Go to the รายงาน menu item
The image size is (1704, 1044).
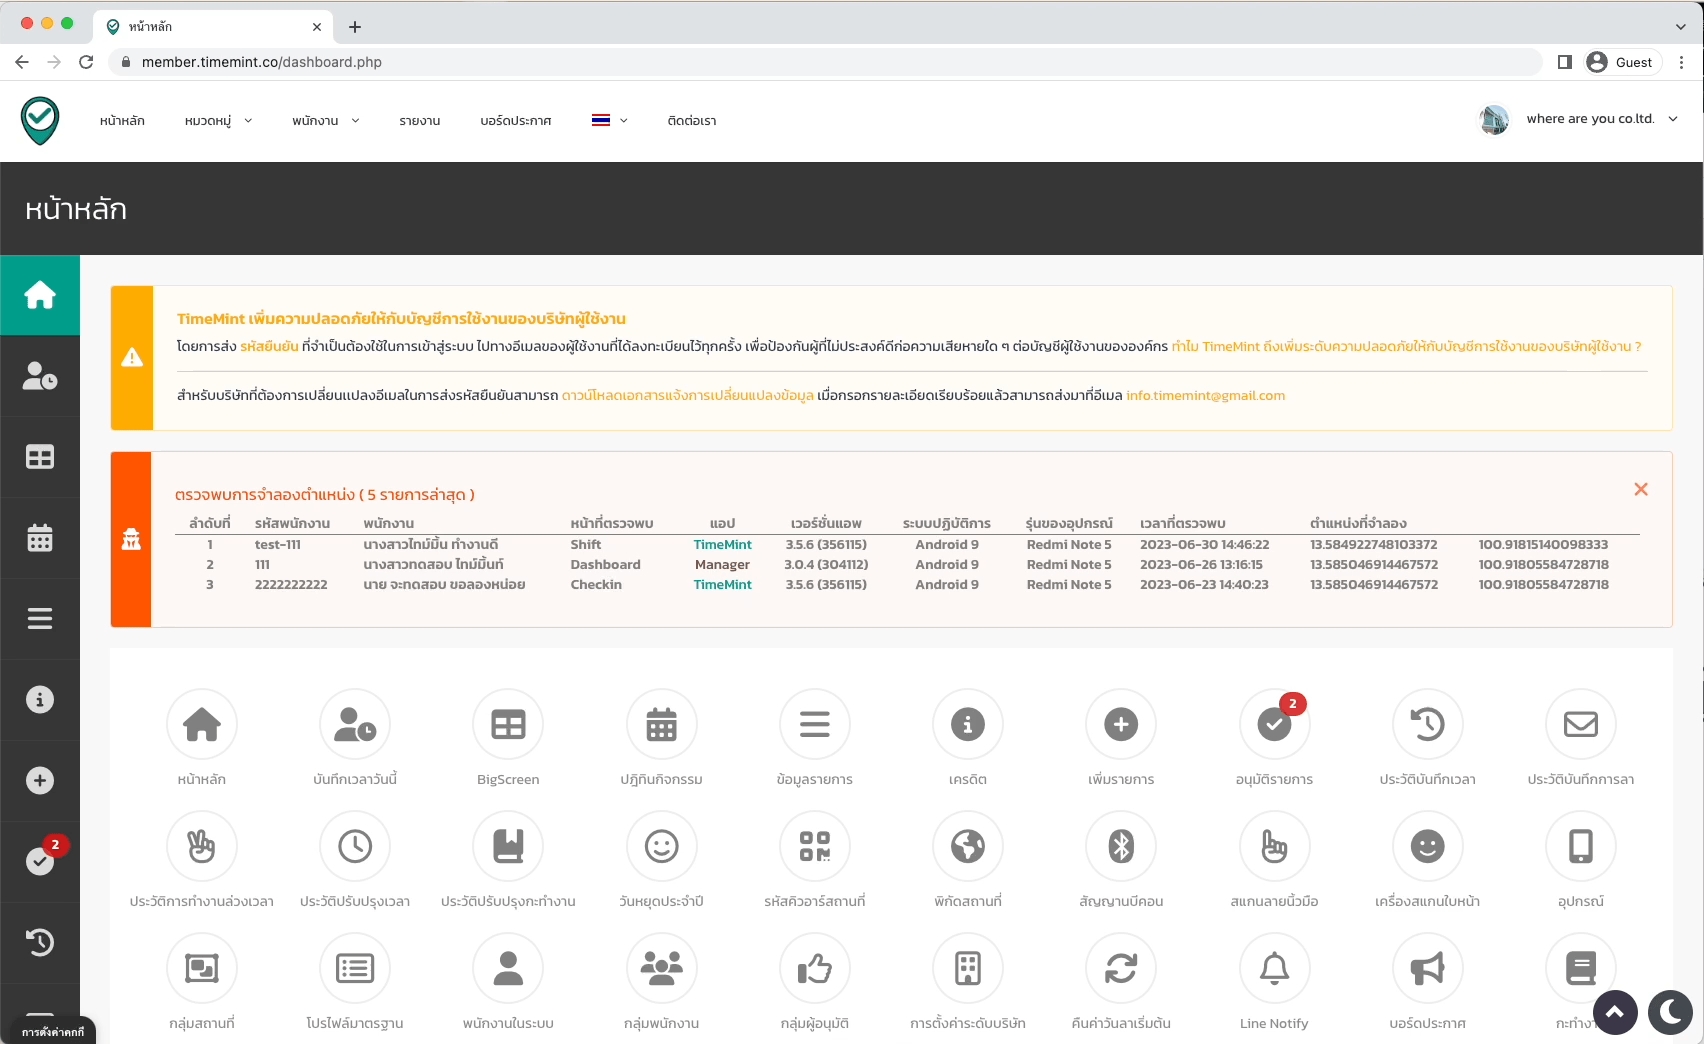(x=419, y=121)
